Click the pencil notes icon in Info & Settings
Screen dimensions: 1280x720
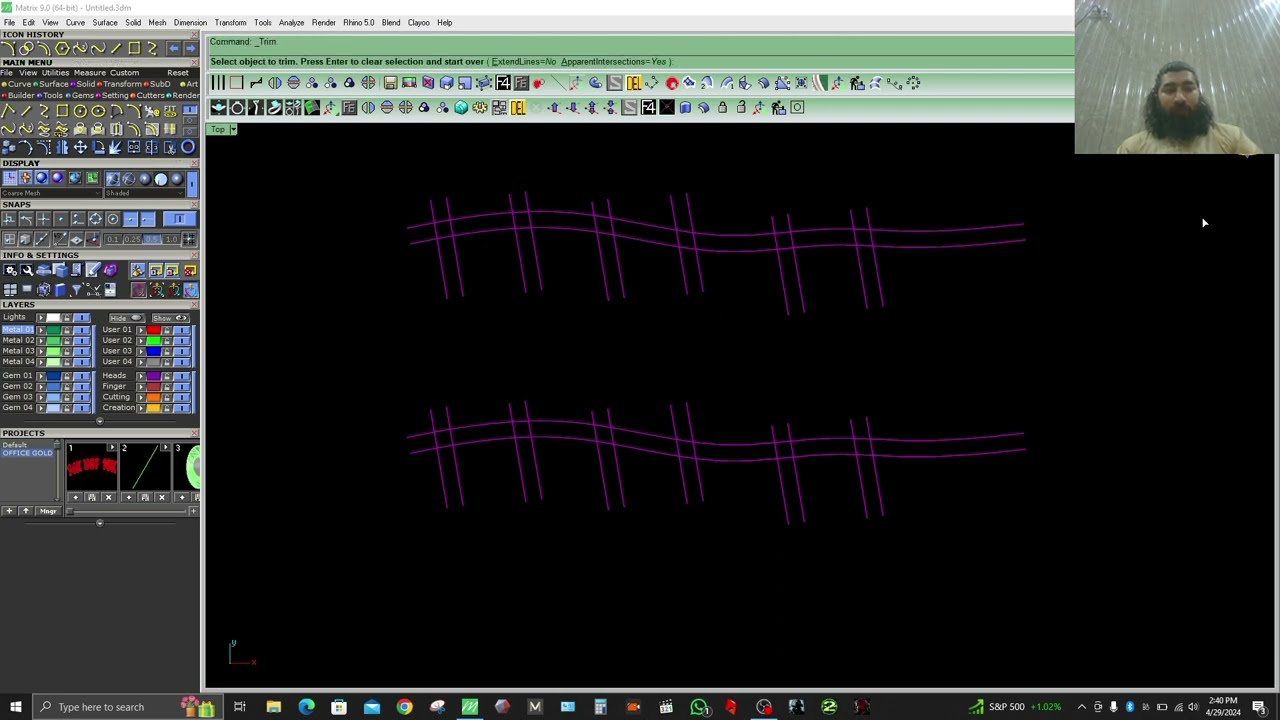click(93, 270)
